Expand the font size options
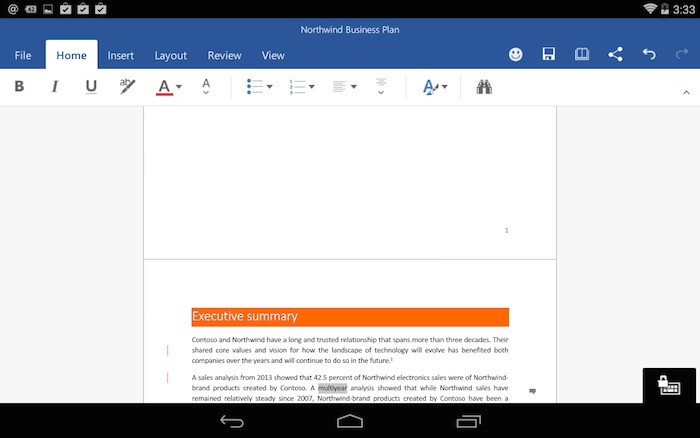This screenshot has width=700, height=438. click(206, 87)
